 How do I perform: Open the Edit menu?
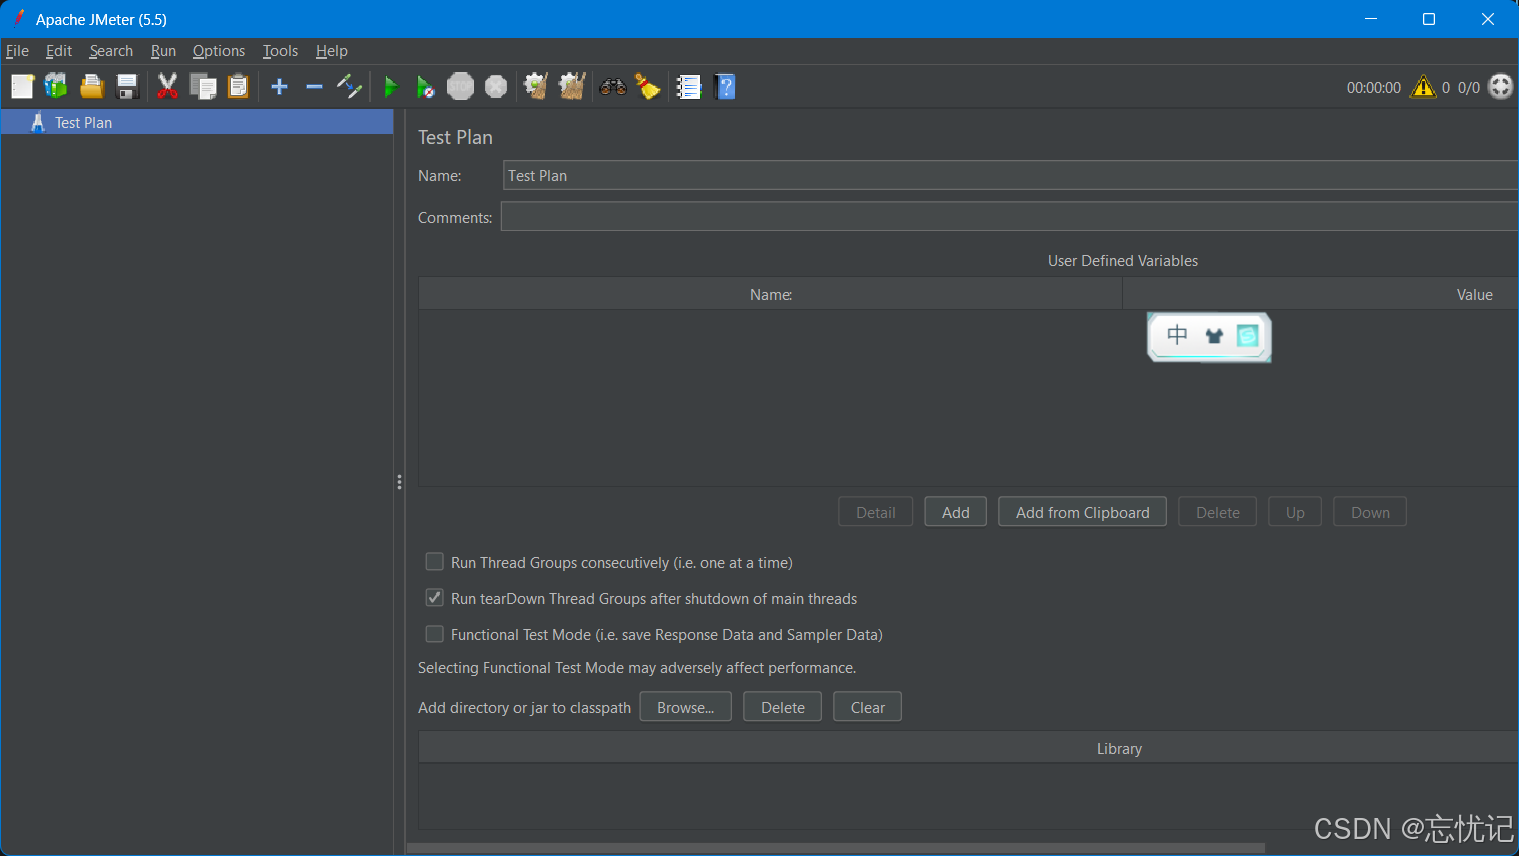pos(59,51)
